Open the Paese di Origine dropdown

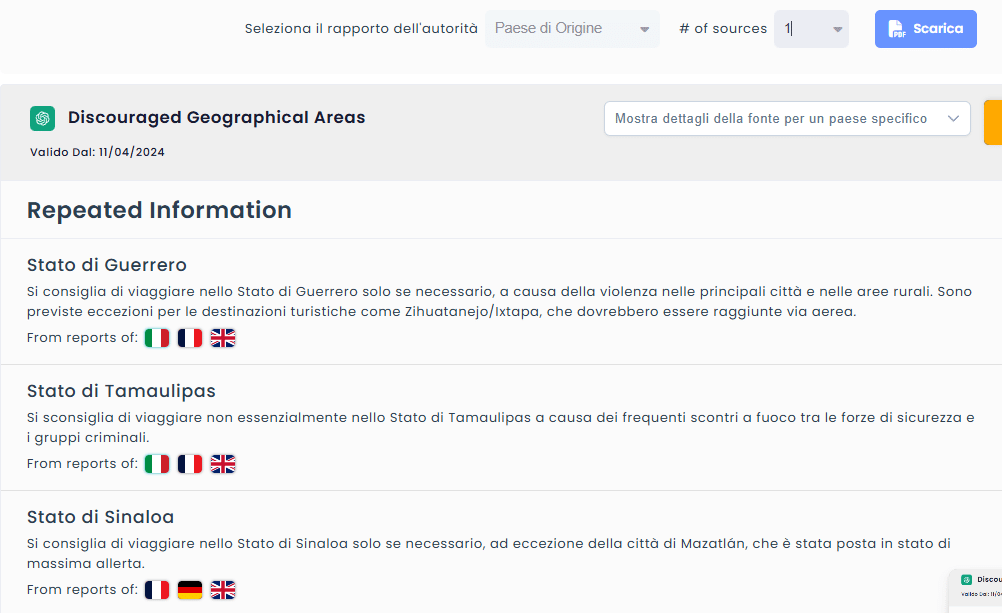point(572,29)
